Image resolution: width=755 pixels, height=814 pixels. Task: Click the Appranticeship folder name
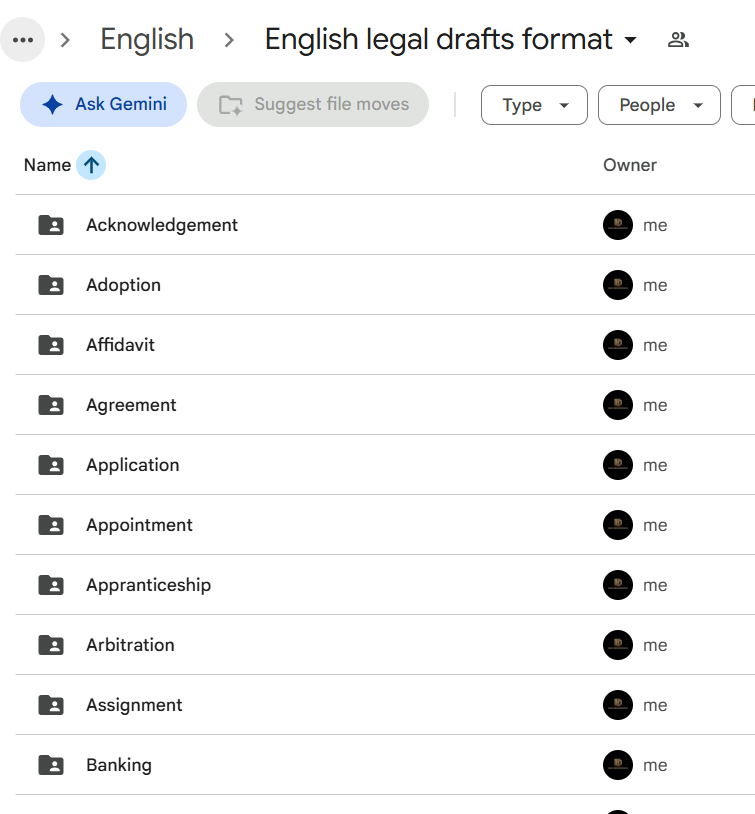[x=149, y=586]
